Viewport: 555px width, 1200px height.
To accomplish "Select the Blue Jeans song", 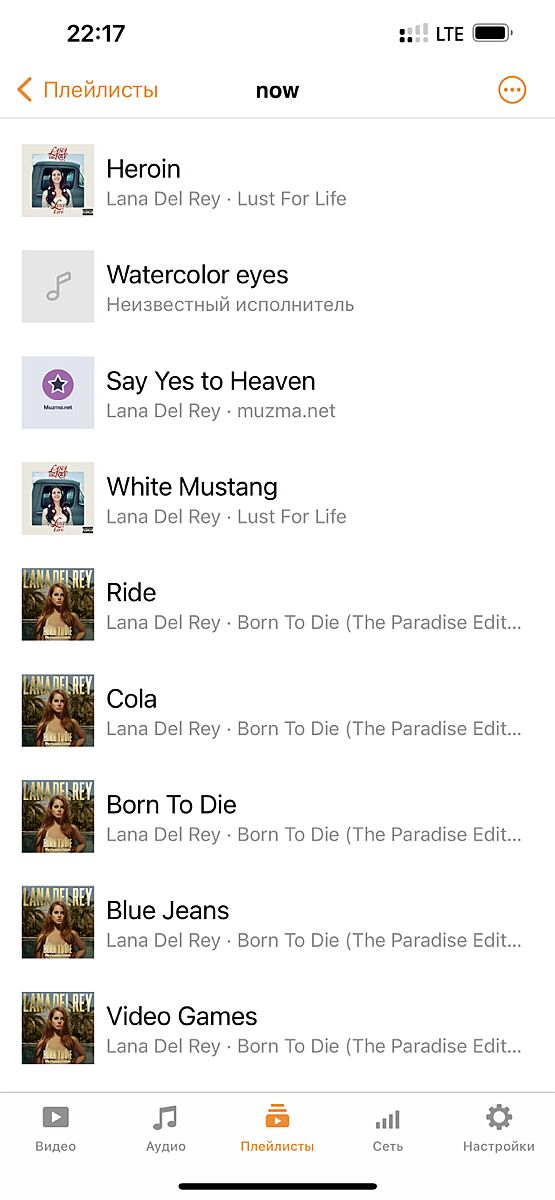I will [x=277, y=923].
